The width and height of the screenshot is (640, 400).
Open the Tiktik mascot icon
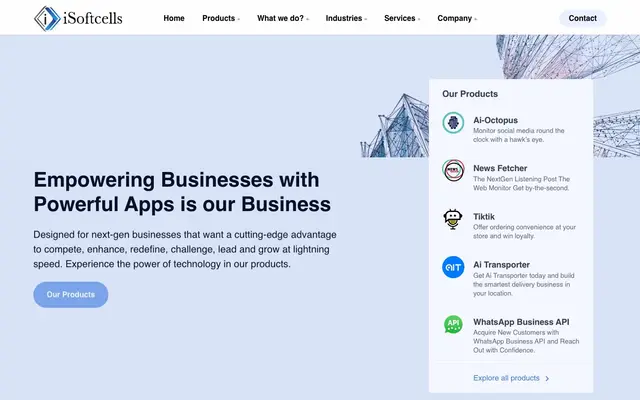pyautogui.click(x=453, y=219)
